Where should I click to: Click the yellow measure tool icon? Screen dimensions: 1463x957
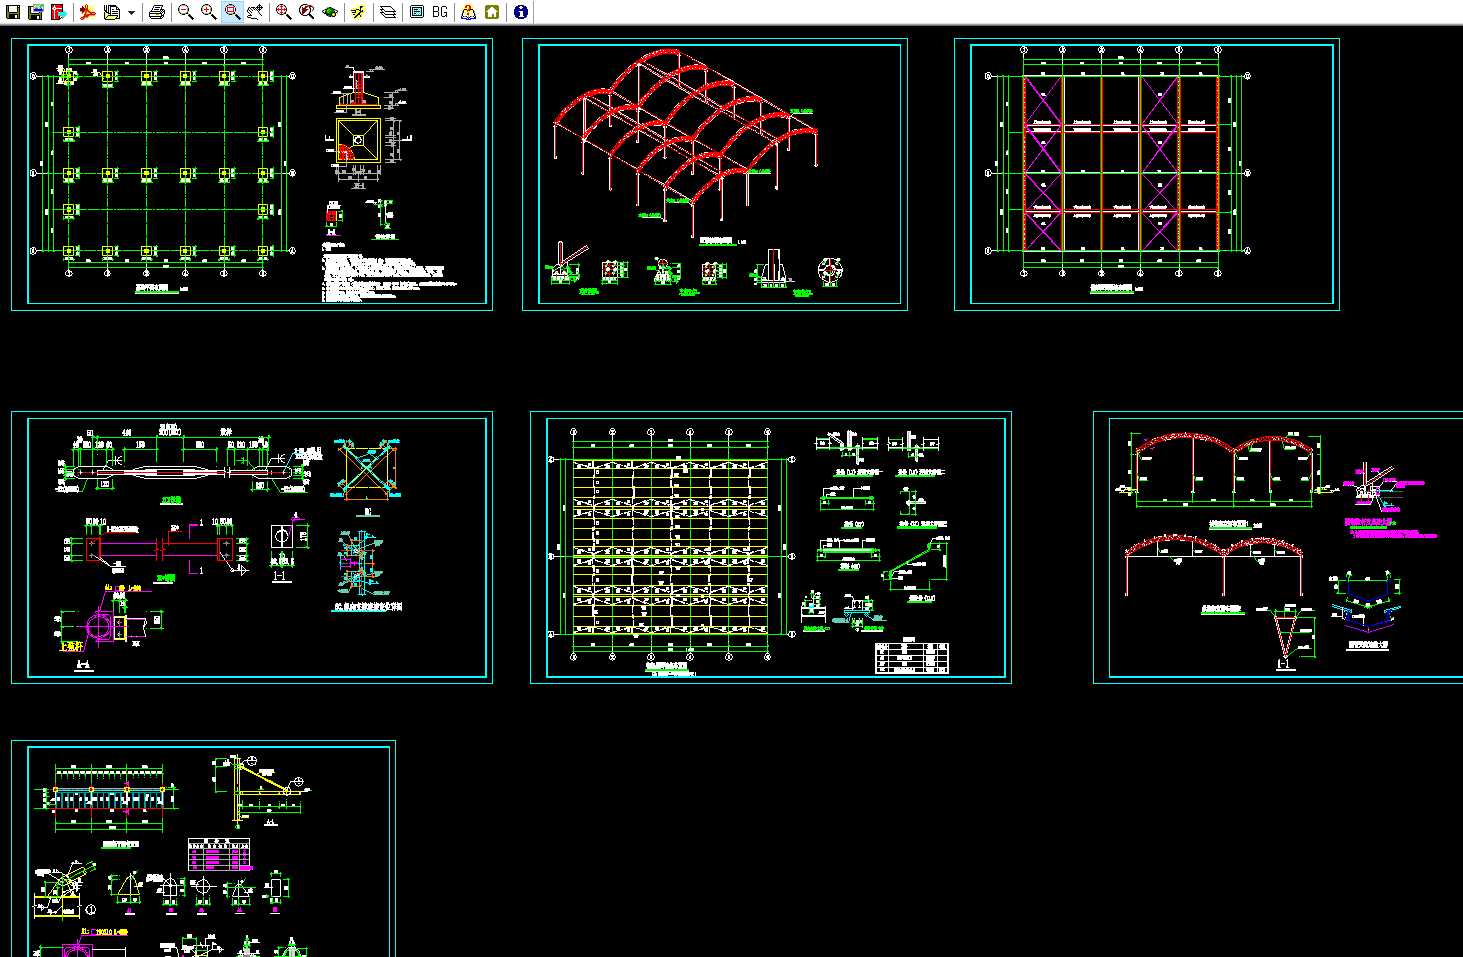click(358, 12)
